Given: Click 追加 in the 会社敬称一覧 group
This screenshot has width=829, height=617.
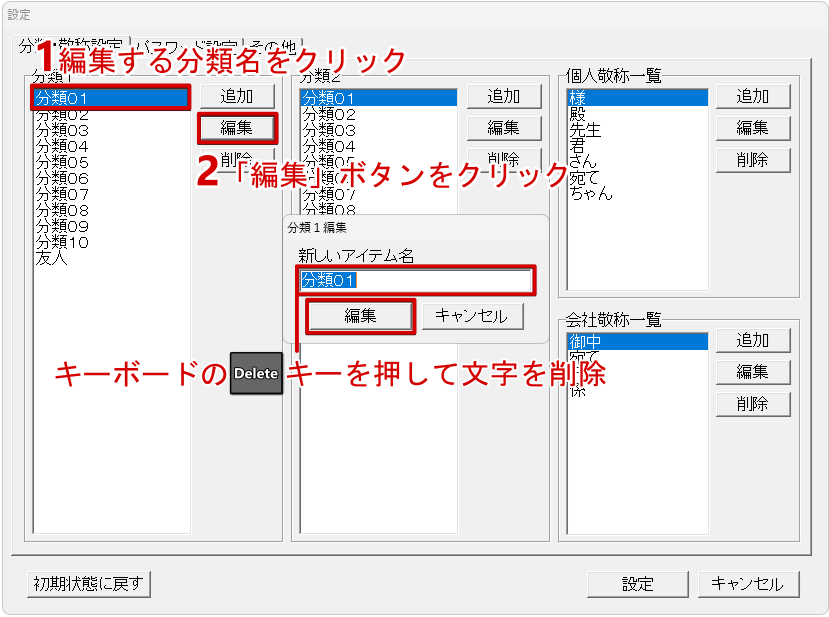Looking at the screenshot, I should pos(752,340).
